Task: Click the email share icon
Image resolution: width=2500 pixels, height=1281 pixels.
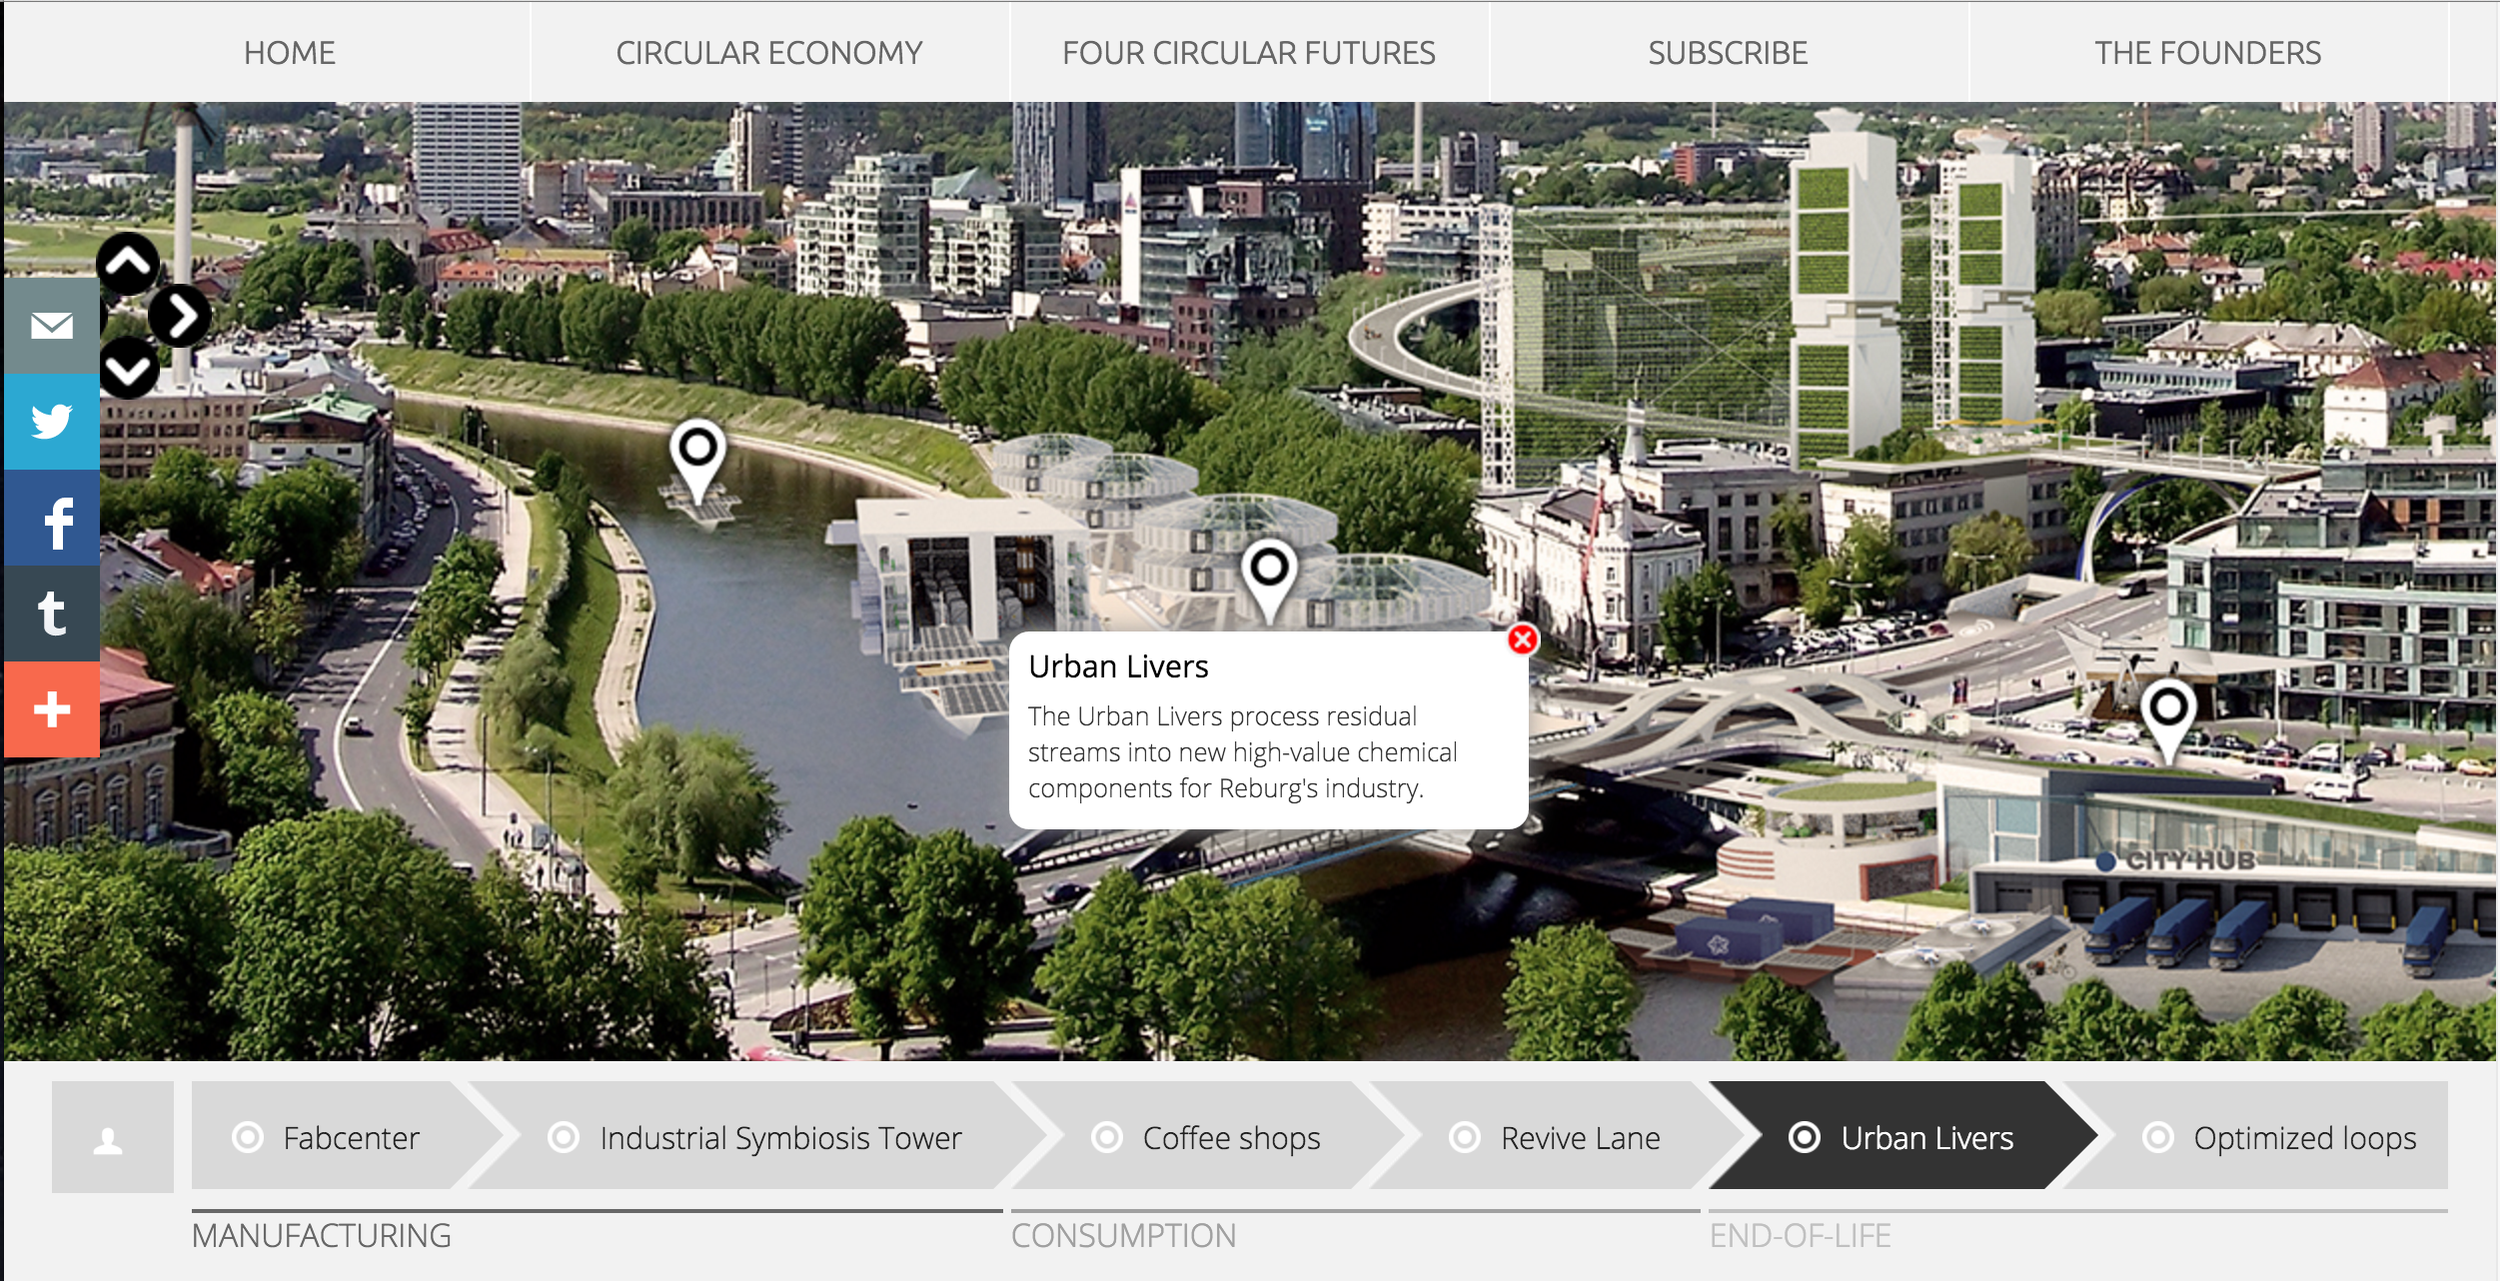Action: pos(51,325)
